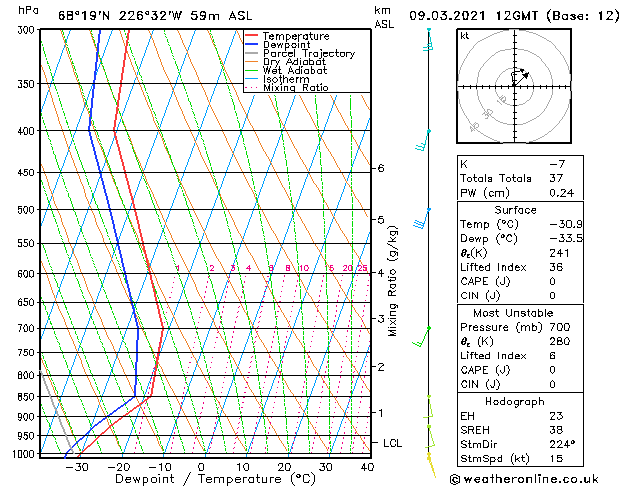Click the red Temperature legend line
The height and width of the screenshot is (486, 629).
click(x=252, y=36)
